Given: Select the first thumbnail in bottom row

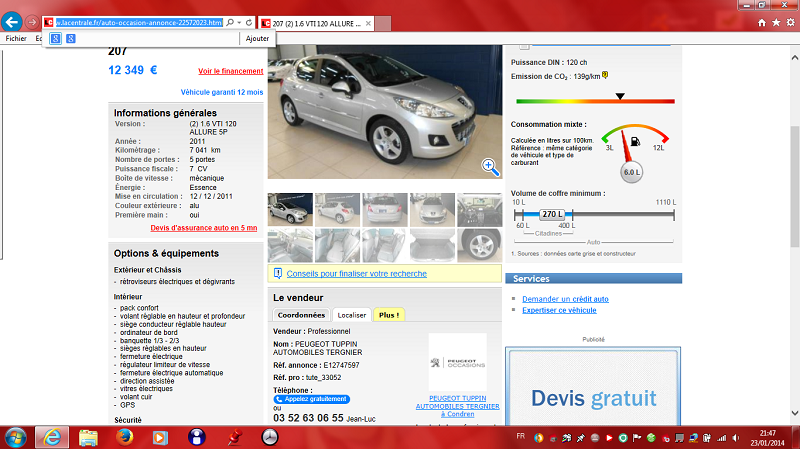Looking at the screenshot, I should pyautogui.click(x=290, y=245).
